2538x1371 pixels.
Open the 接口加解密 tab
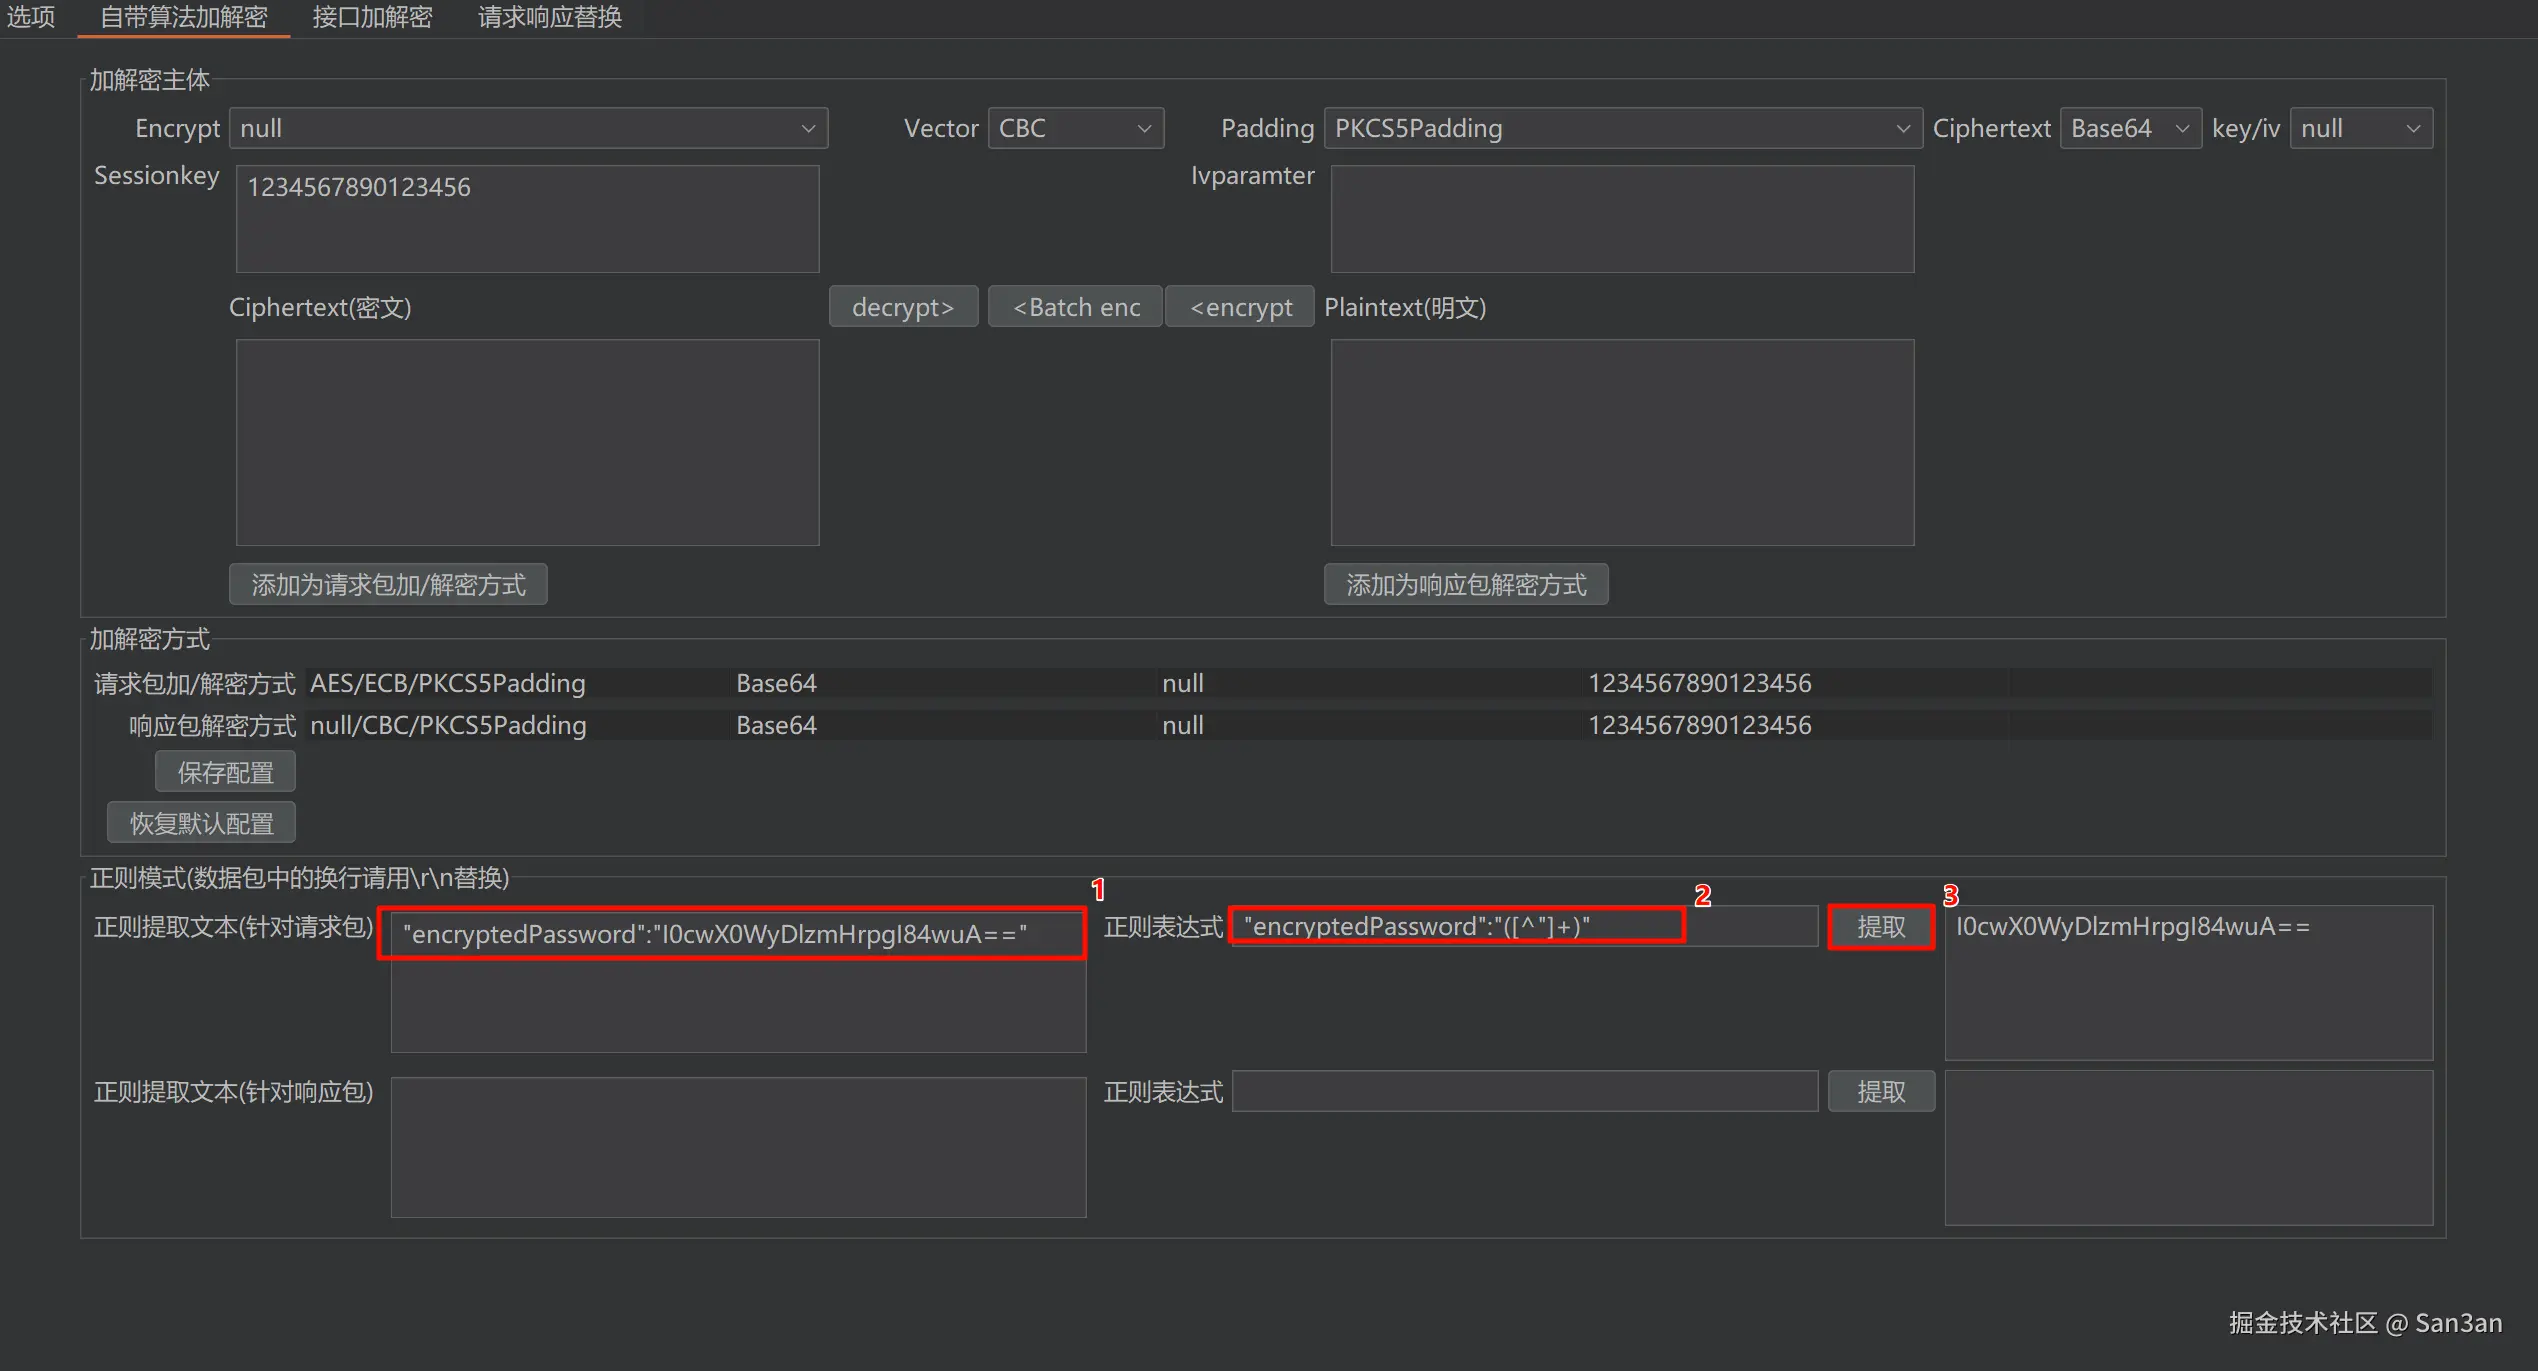tap(372, 17)
